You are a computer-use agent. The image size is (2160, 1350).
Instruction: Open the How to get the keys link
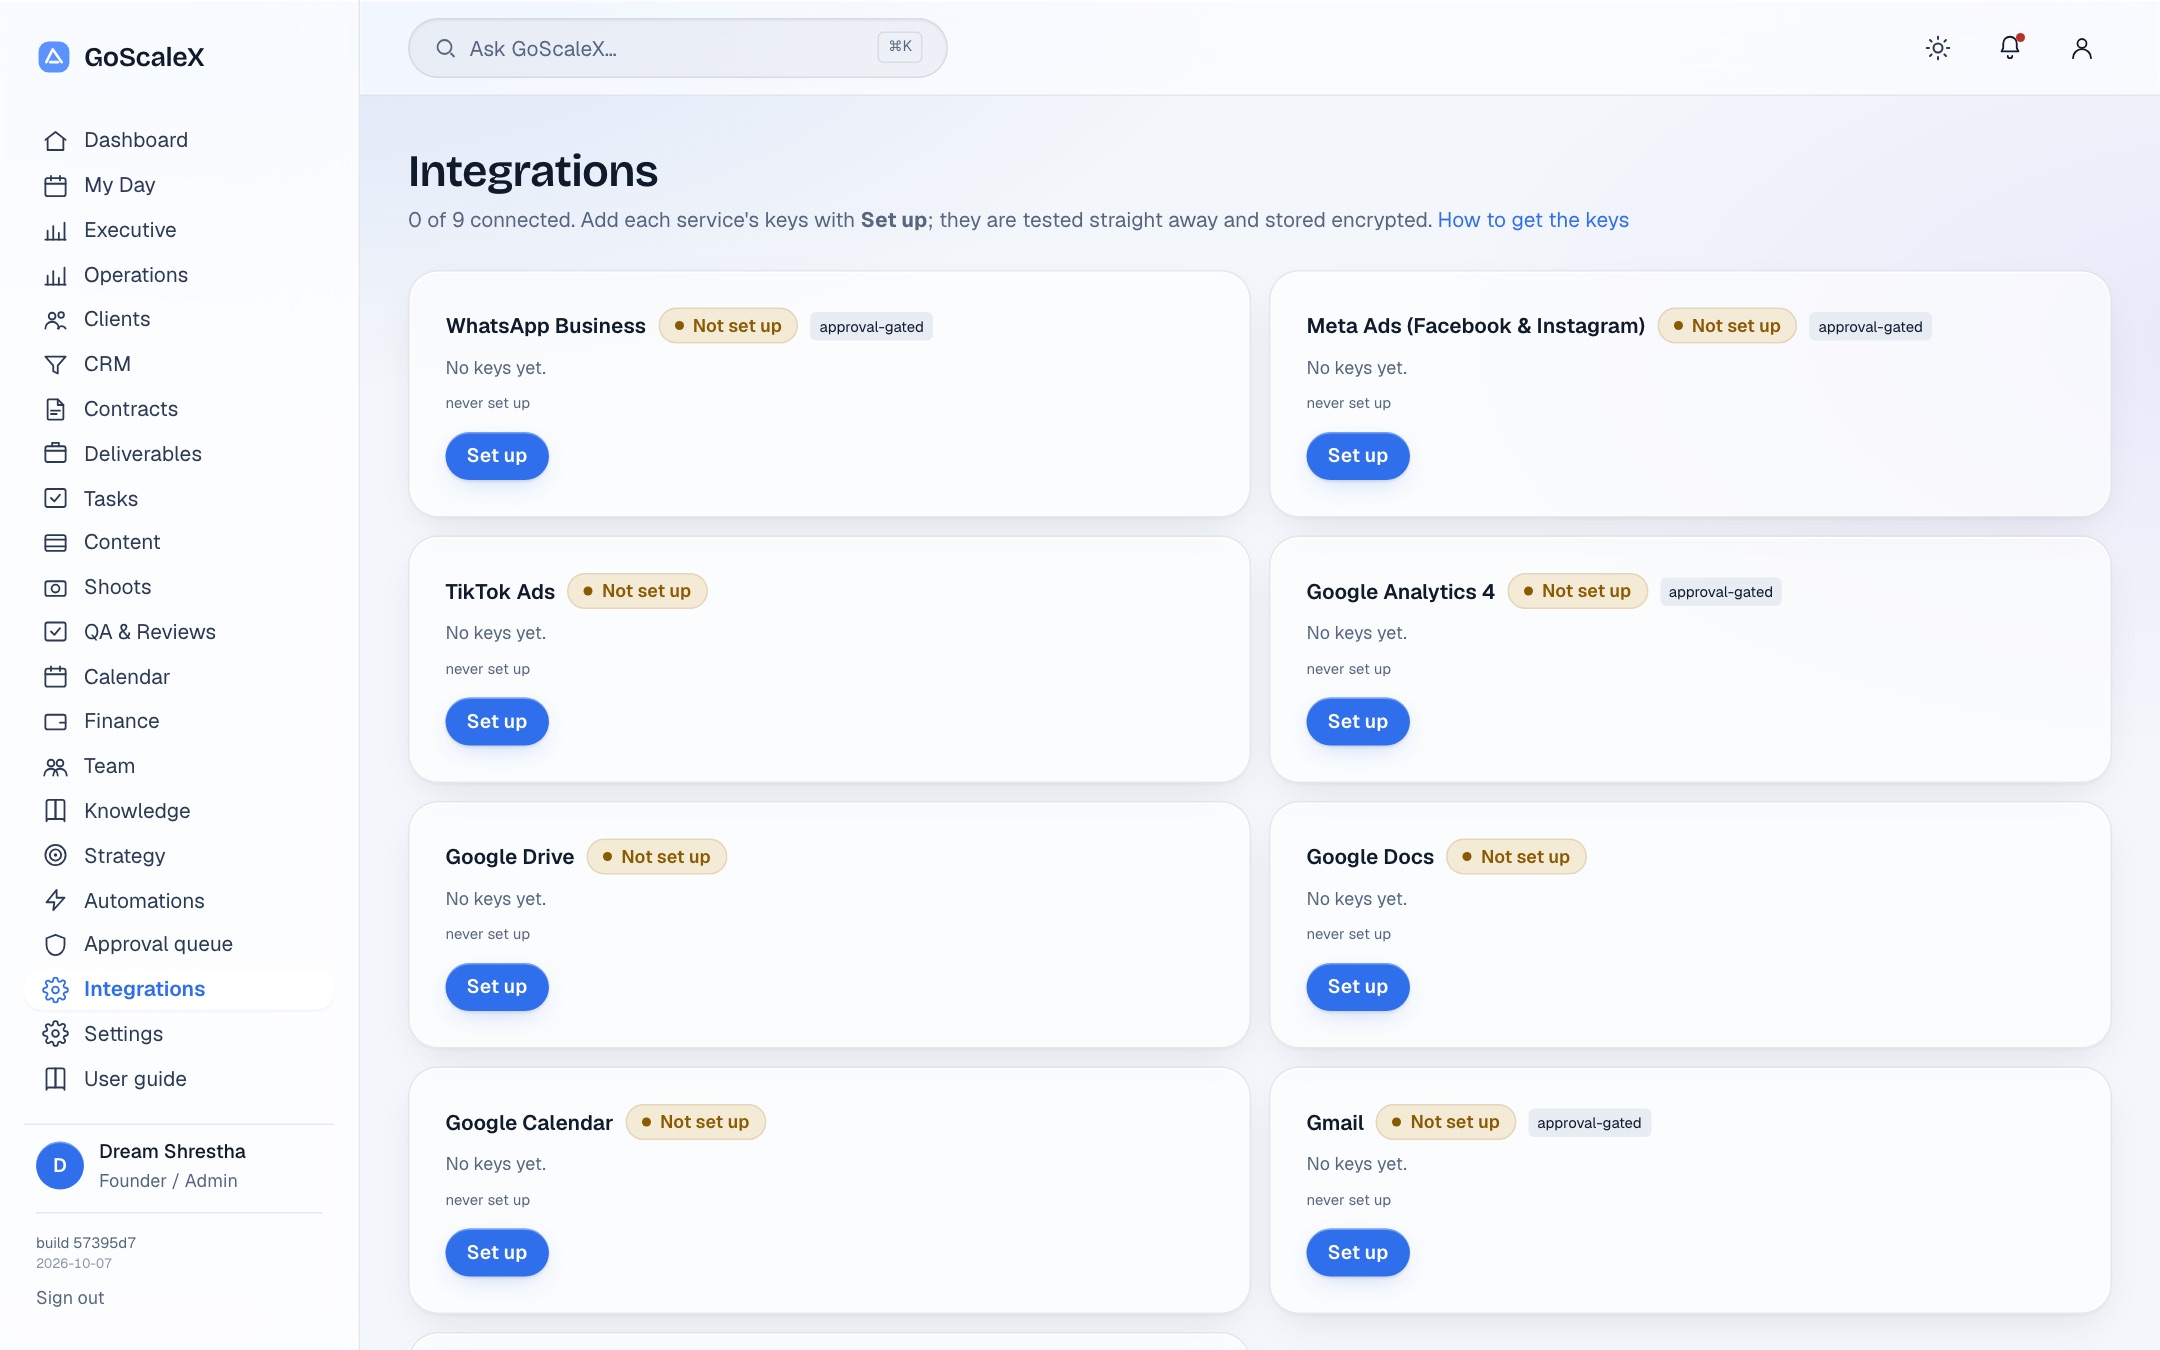(1533, 220)
